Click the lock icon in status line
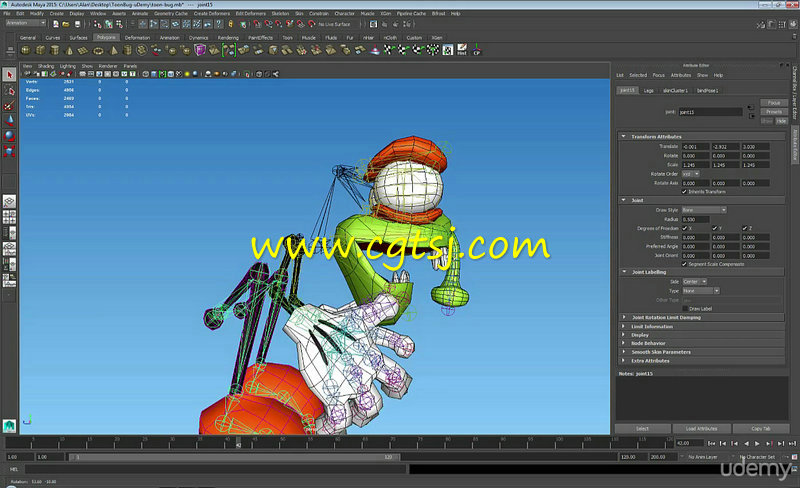The image size is (800, 488). point(231,24)
